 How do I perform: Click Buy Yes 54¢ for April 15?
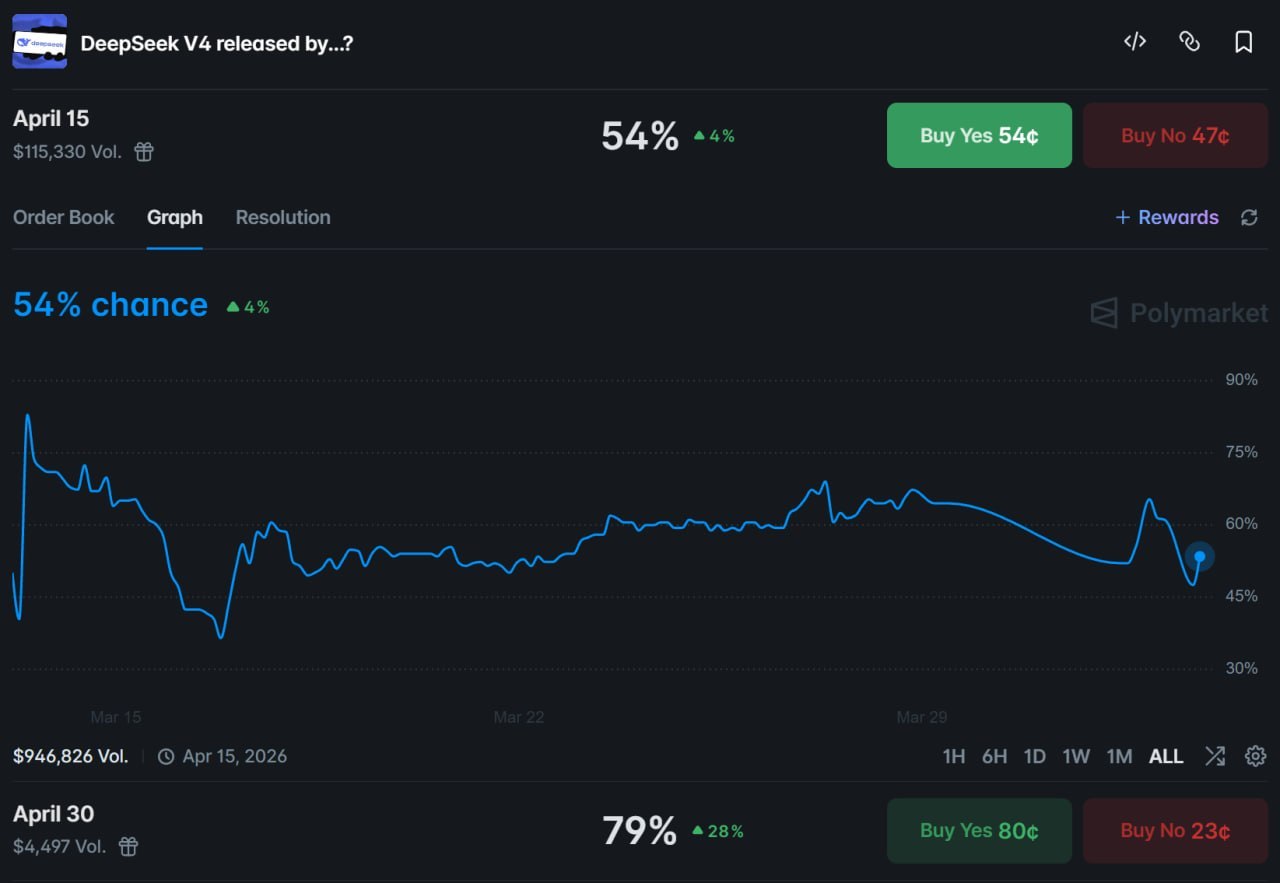click(x=979, y=135)
